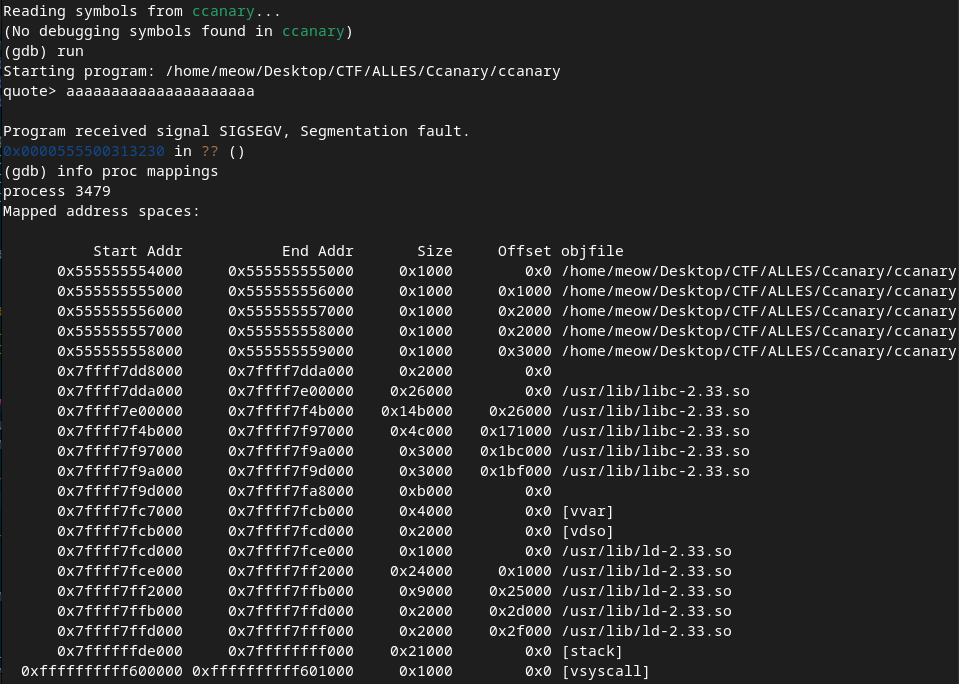Click the stack end address 0x7ffffffff000
The width and height of the screenshot is (959, 684).
(x=291, y=651)
